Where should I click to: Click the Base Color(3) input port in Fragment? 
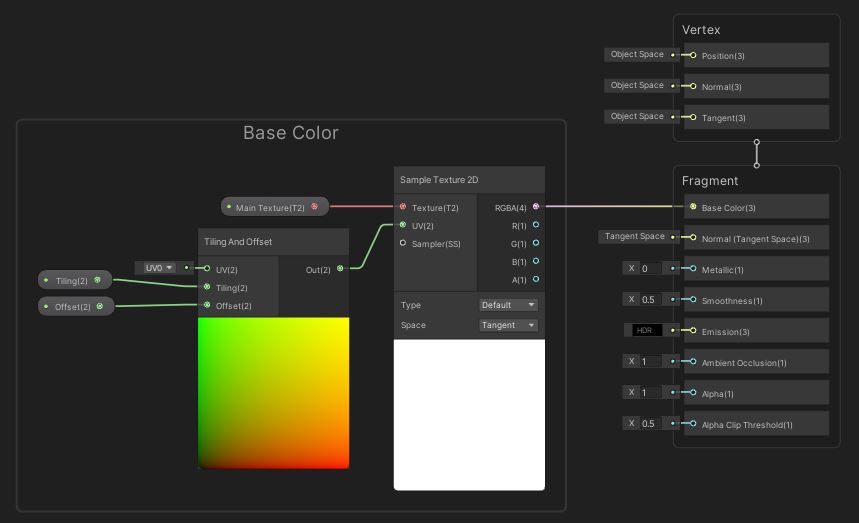point(693,206)
